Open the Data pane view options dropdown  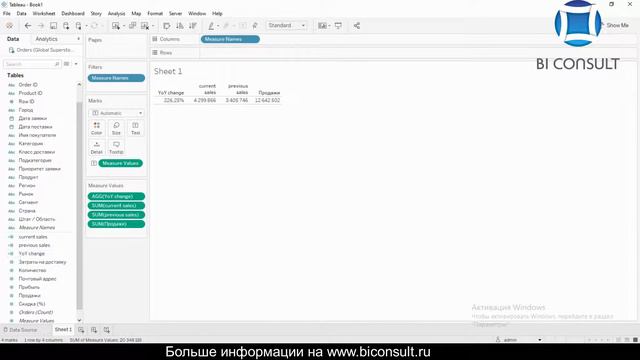coord(76,64)
